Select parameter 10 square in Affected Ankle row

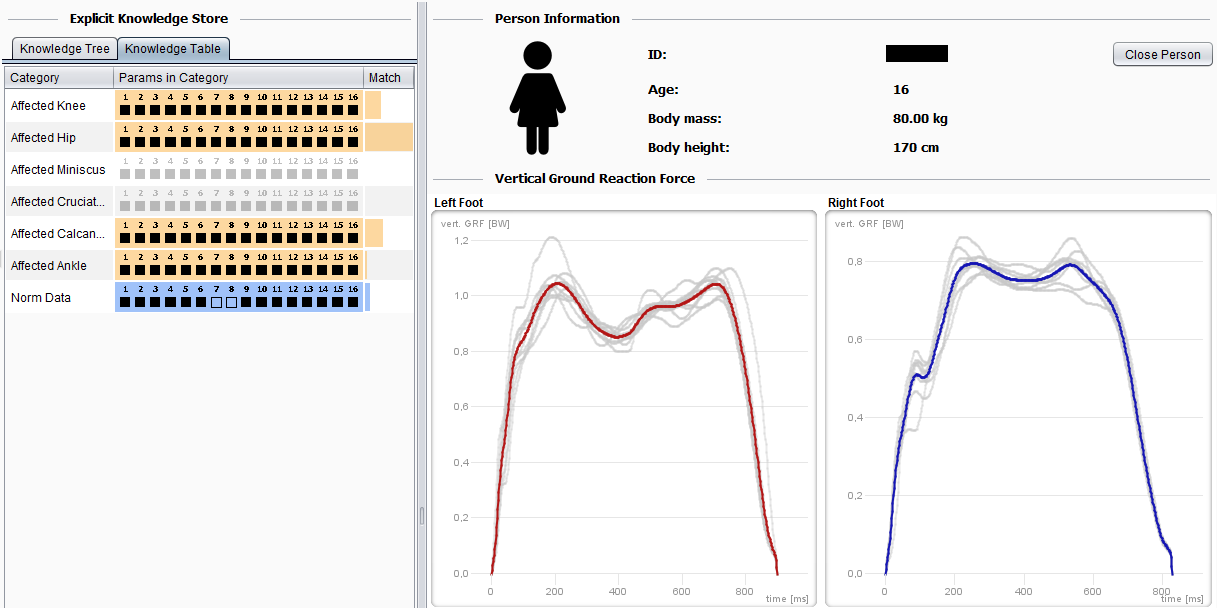261,270
